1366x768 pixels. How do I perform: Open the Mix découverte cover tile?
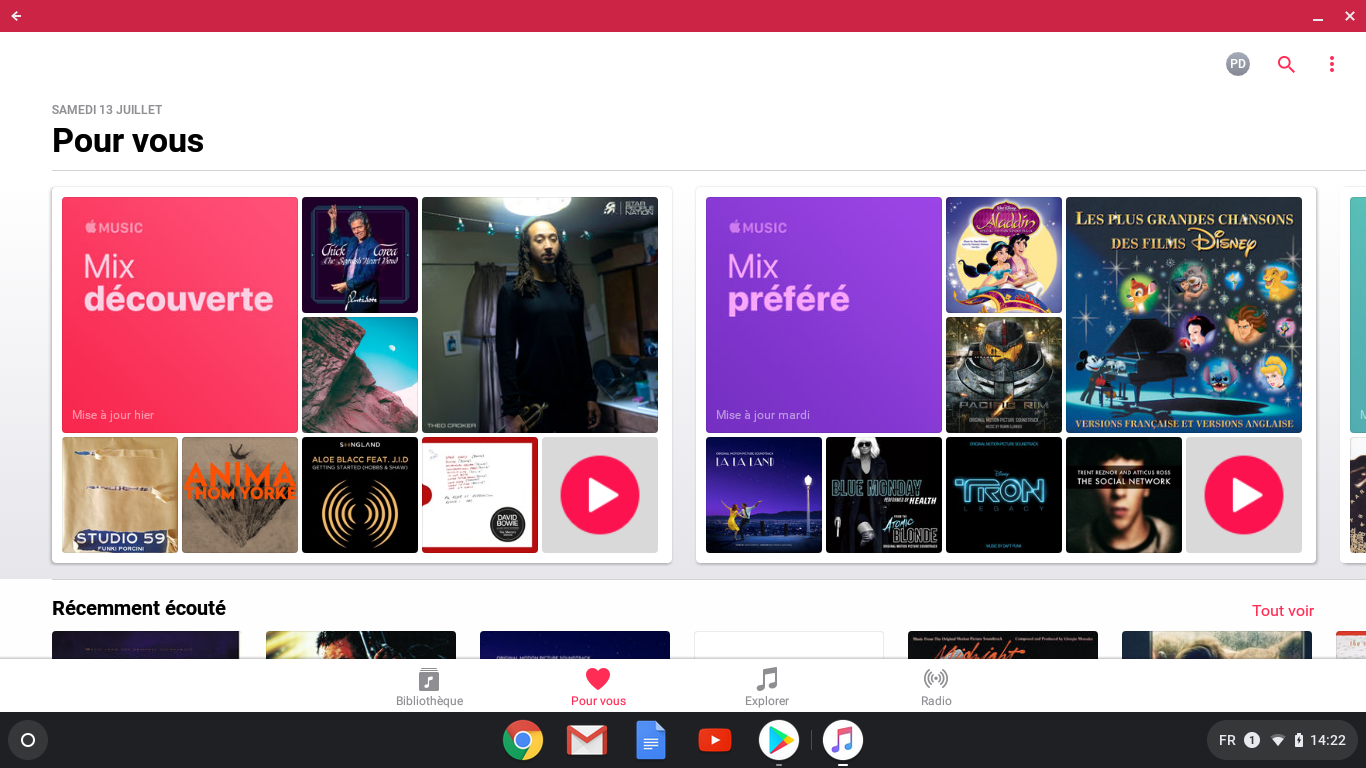(x=180, y=315)
